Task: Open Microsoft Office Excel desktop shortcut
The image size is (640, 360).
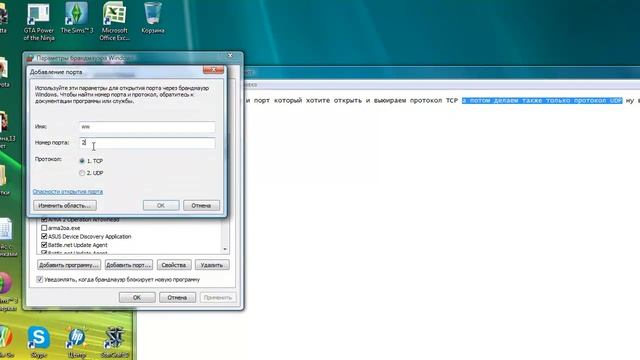Action: (x=114, y=21)
